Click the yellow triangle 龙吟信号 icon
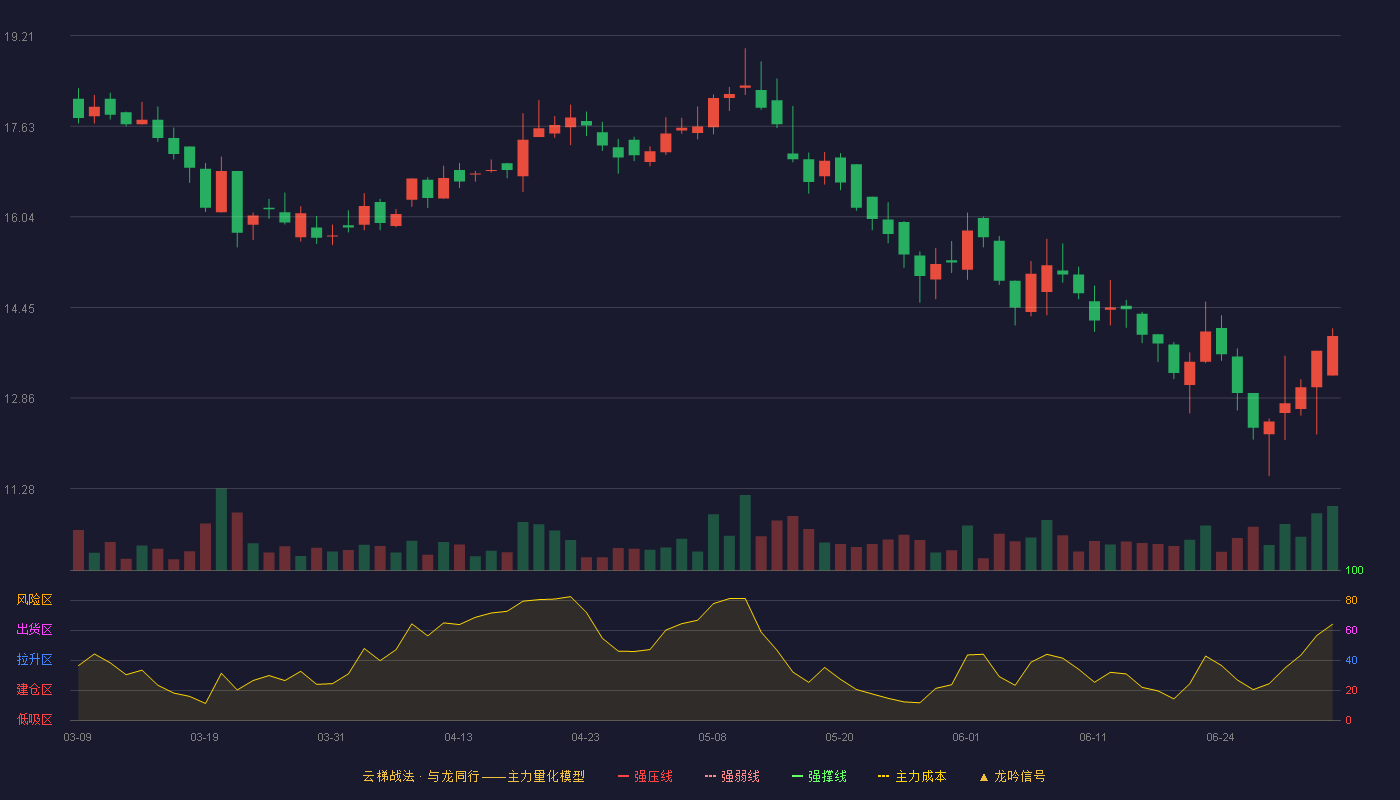Screen dimensions: 1400x800 click(983, 776)
